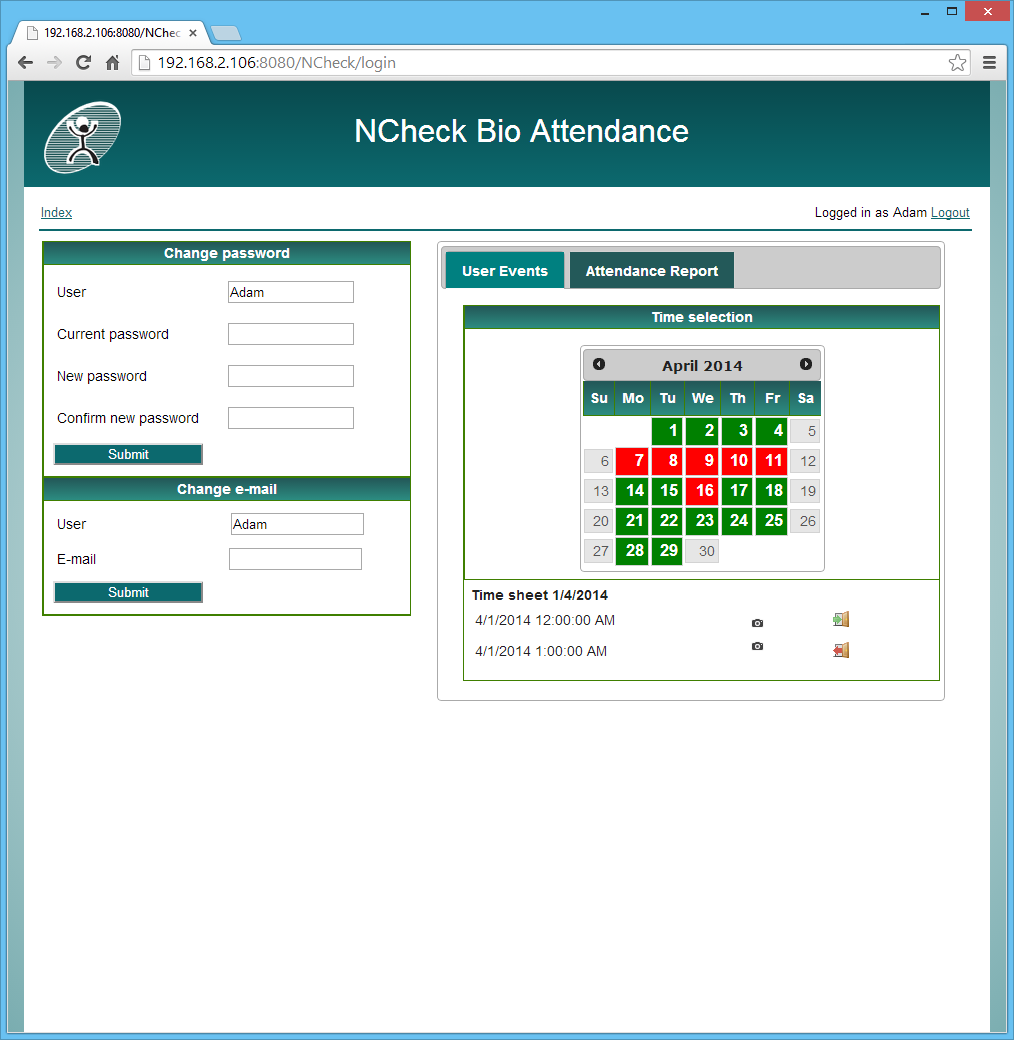The image size is (1014, 1040).
Task: Log out of the Adam account
Action: (950, 212)
